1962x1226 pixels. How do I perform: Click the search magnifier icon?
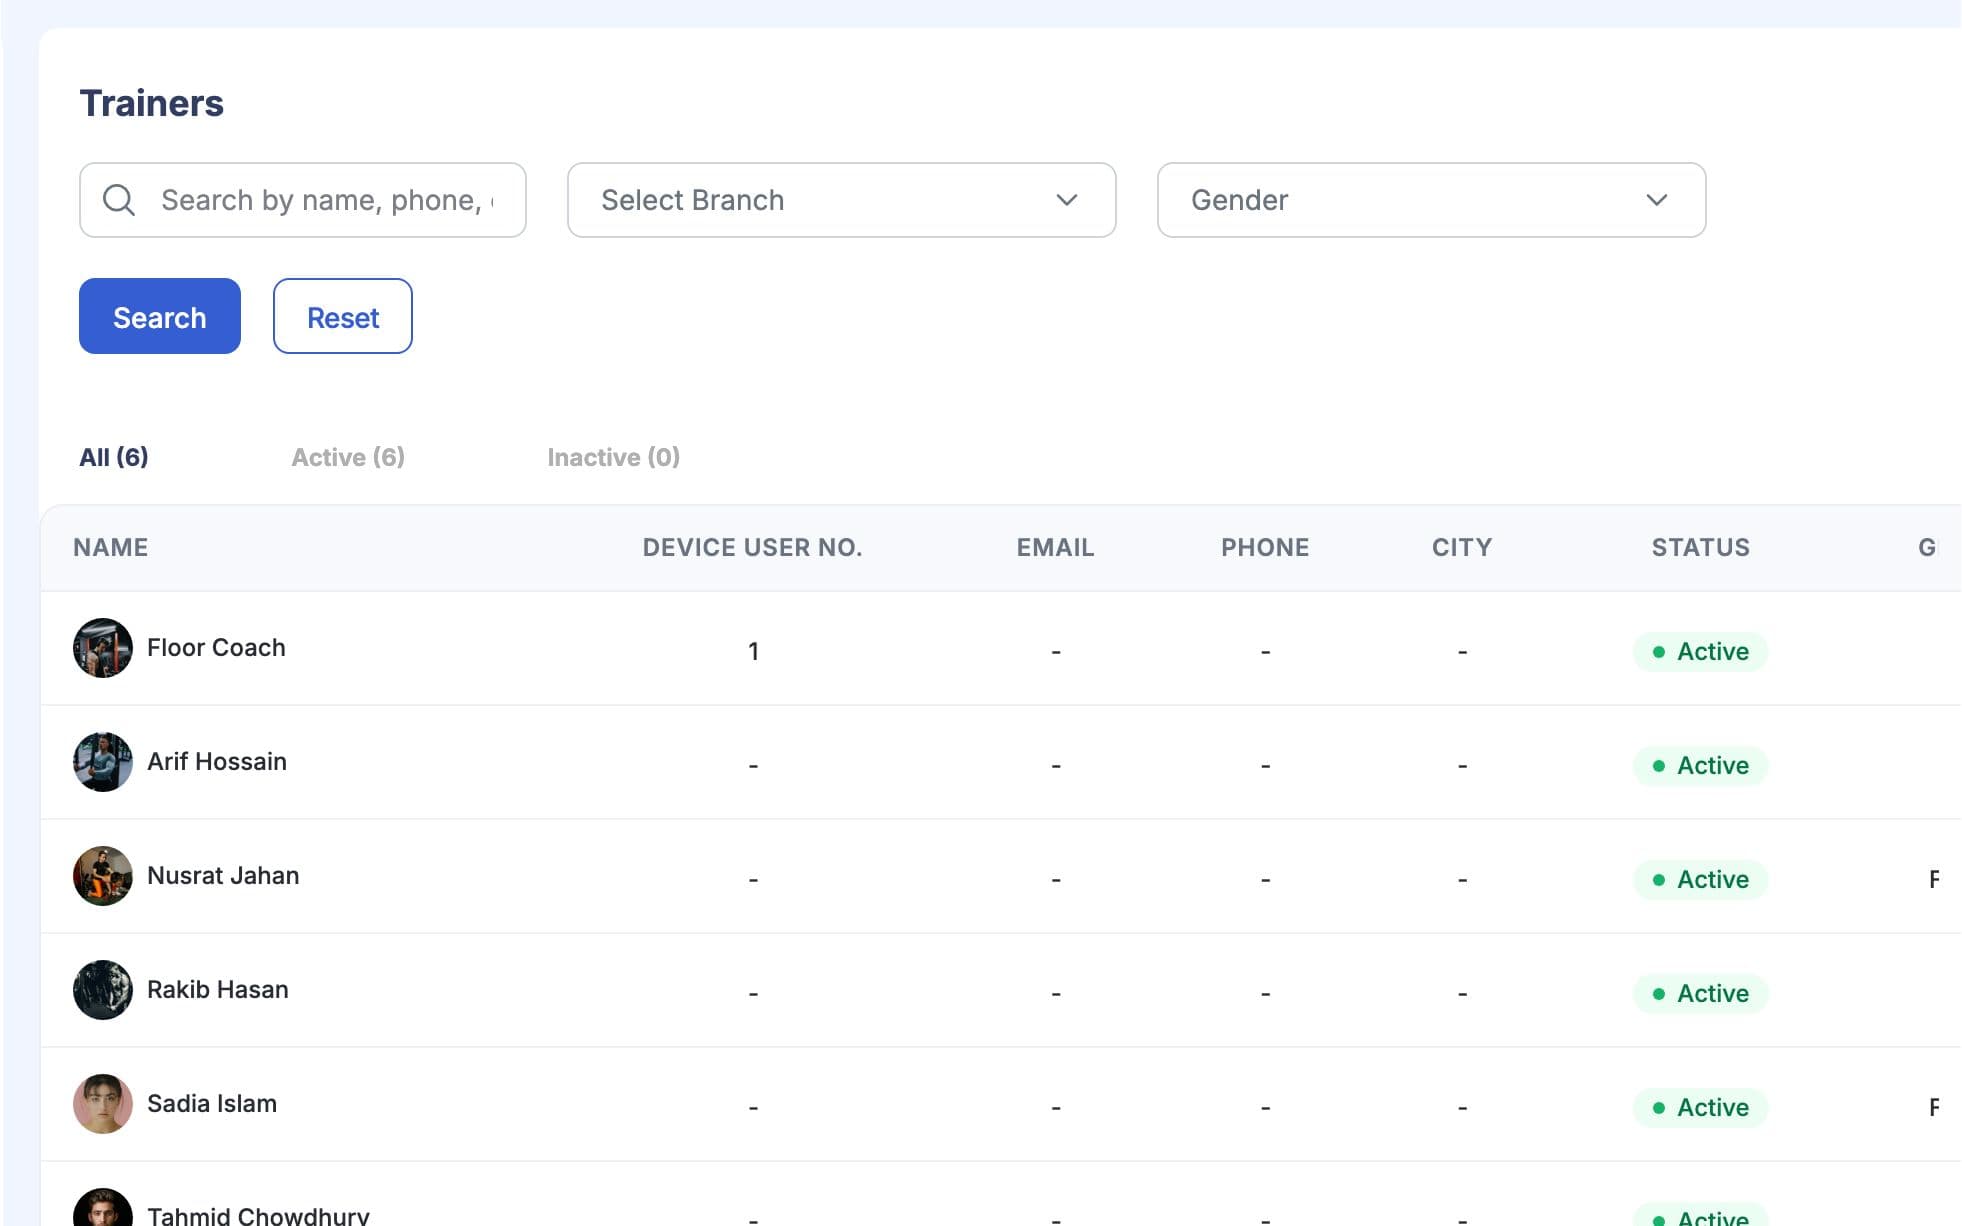click(x=119, y=200)
